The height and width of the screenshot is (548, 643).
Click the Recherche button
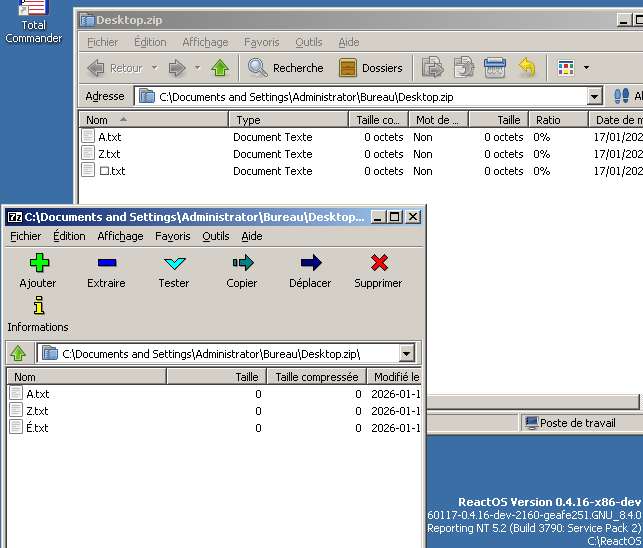[286, 68]
